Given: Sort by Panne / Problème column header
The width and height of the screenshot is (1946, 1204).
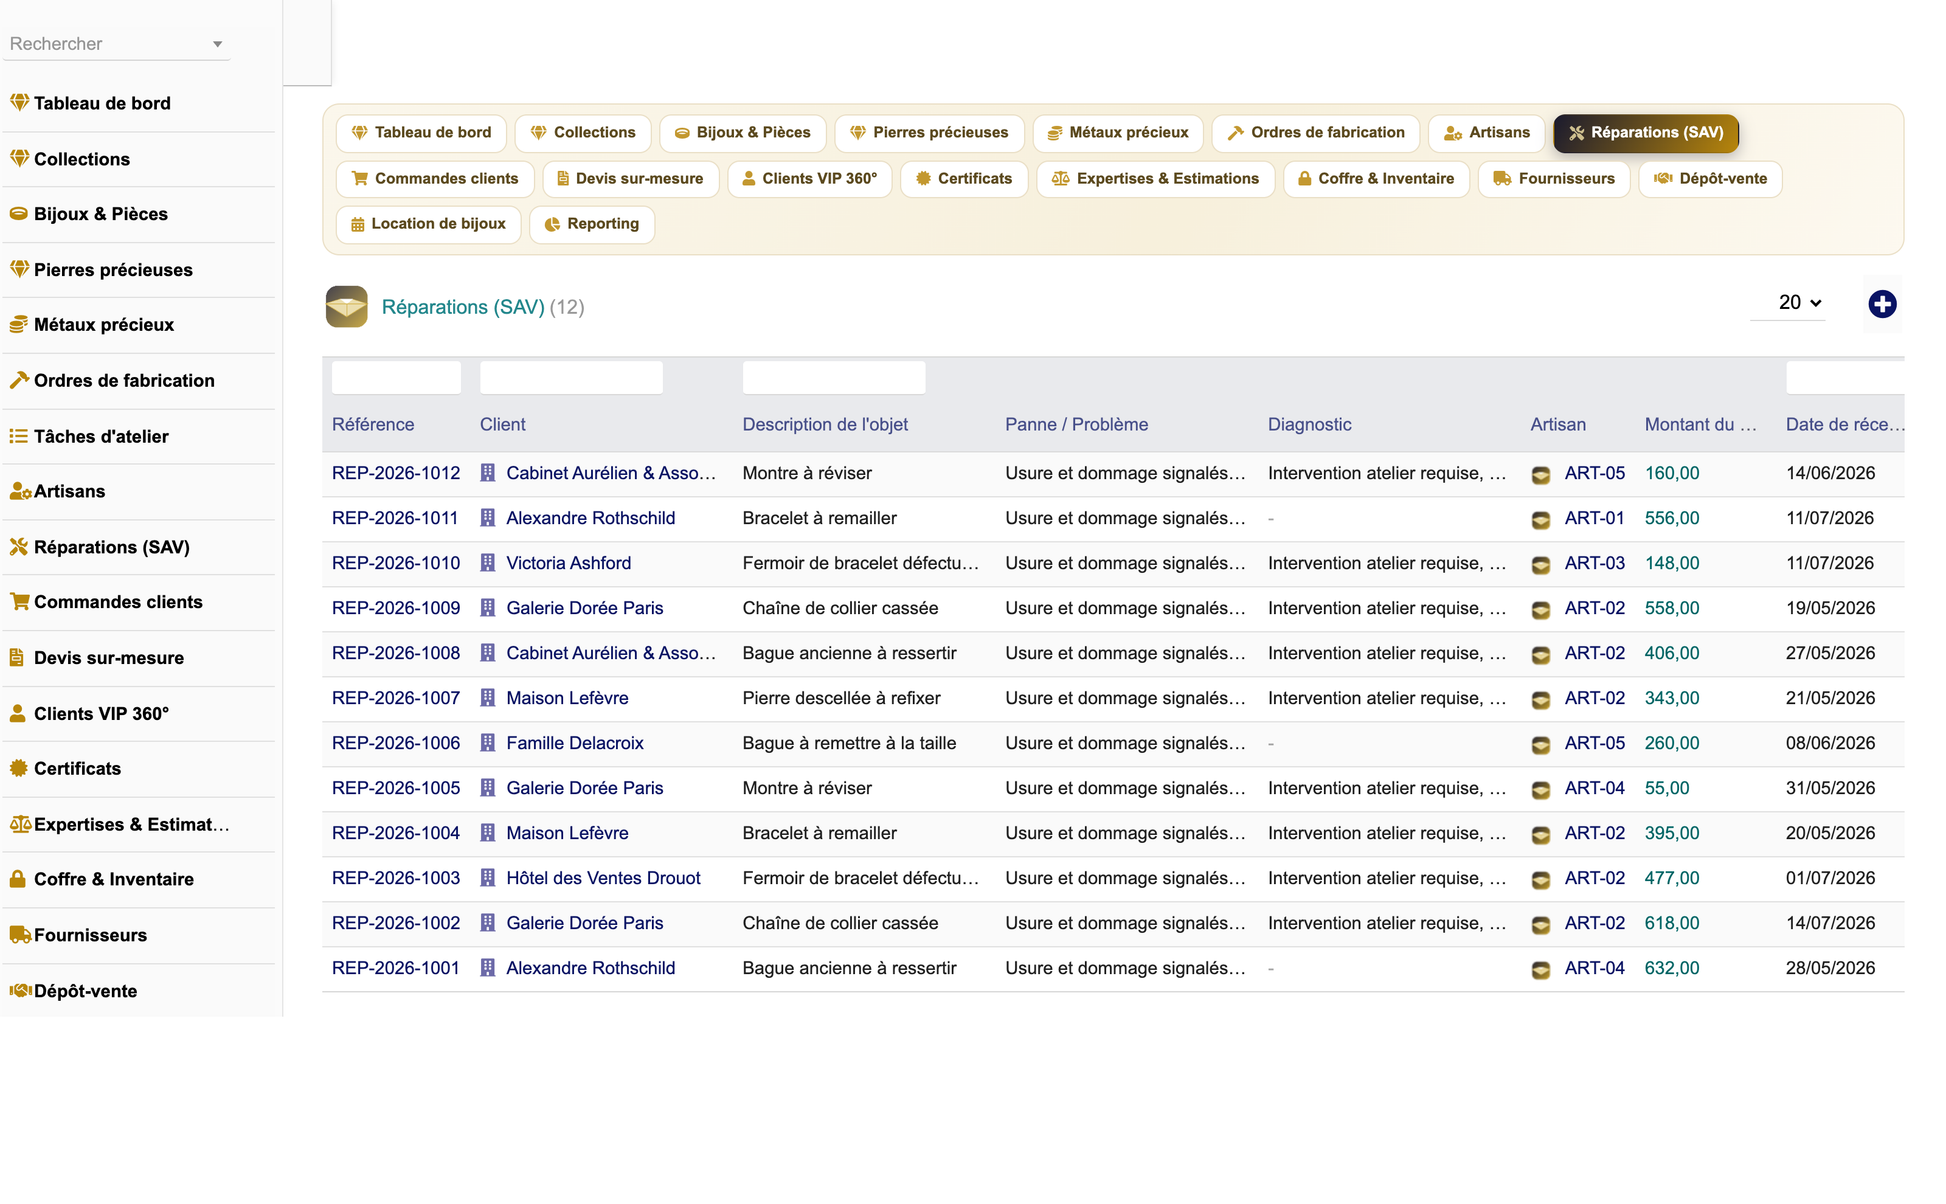Looking at the screenshot, I should click(1076, 424).
